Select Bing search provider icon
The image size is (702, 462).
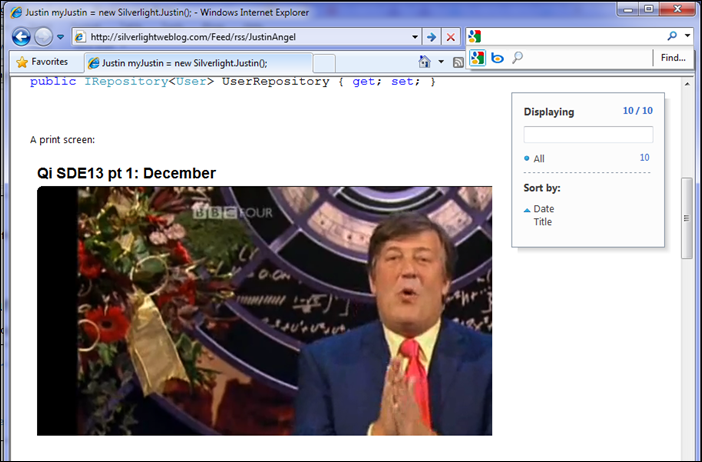coord(497,58)
